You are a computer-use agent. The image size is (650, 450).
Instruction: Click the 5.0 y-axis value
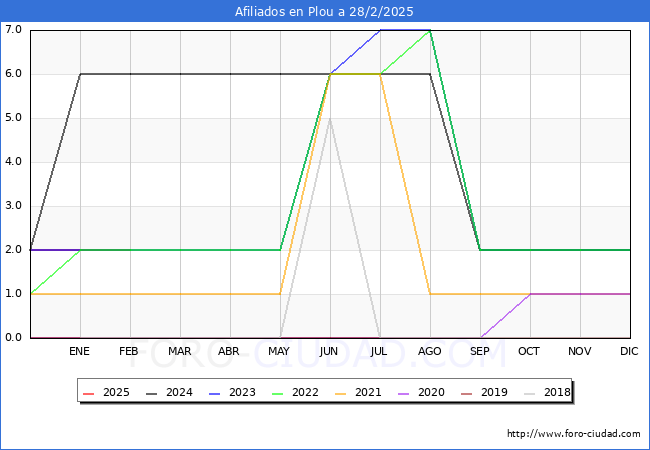pos(13,118)
